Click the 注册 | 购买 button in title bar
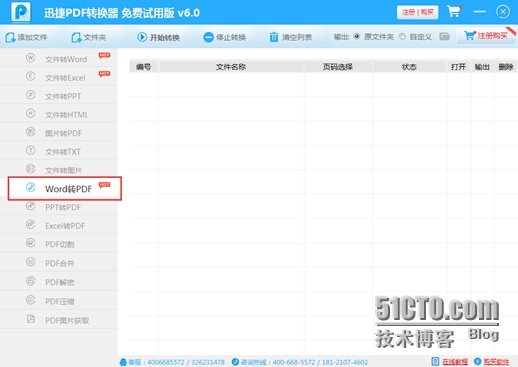This screenshot has height=367, width=518. pos(417,12)
